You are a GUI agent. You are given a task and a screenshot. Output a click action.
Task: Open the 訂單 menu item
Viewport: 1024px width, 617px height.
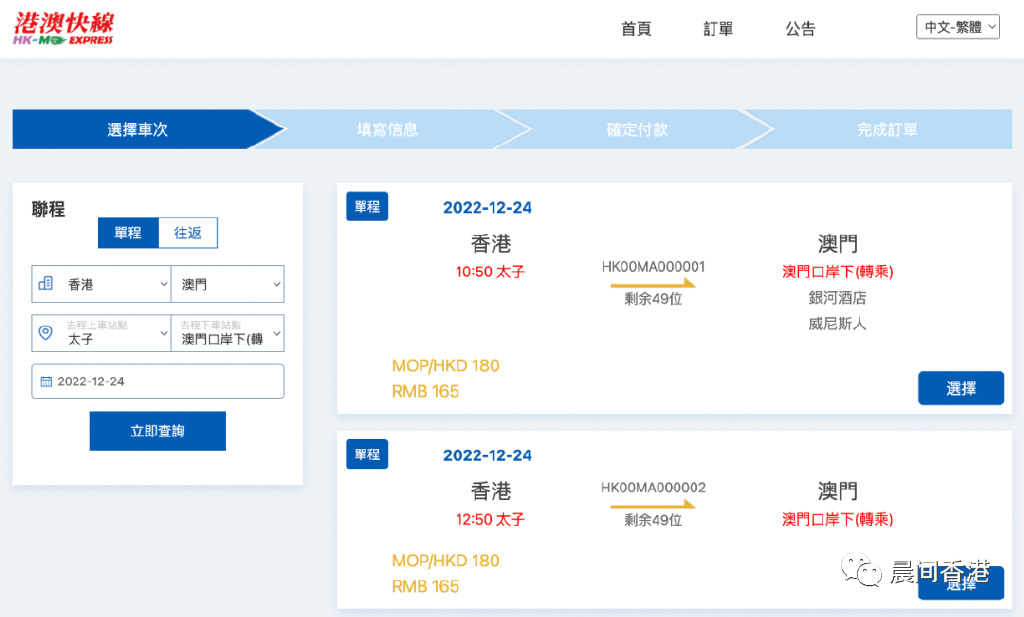tap(718, 29)
